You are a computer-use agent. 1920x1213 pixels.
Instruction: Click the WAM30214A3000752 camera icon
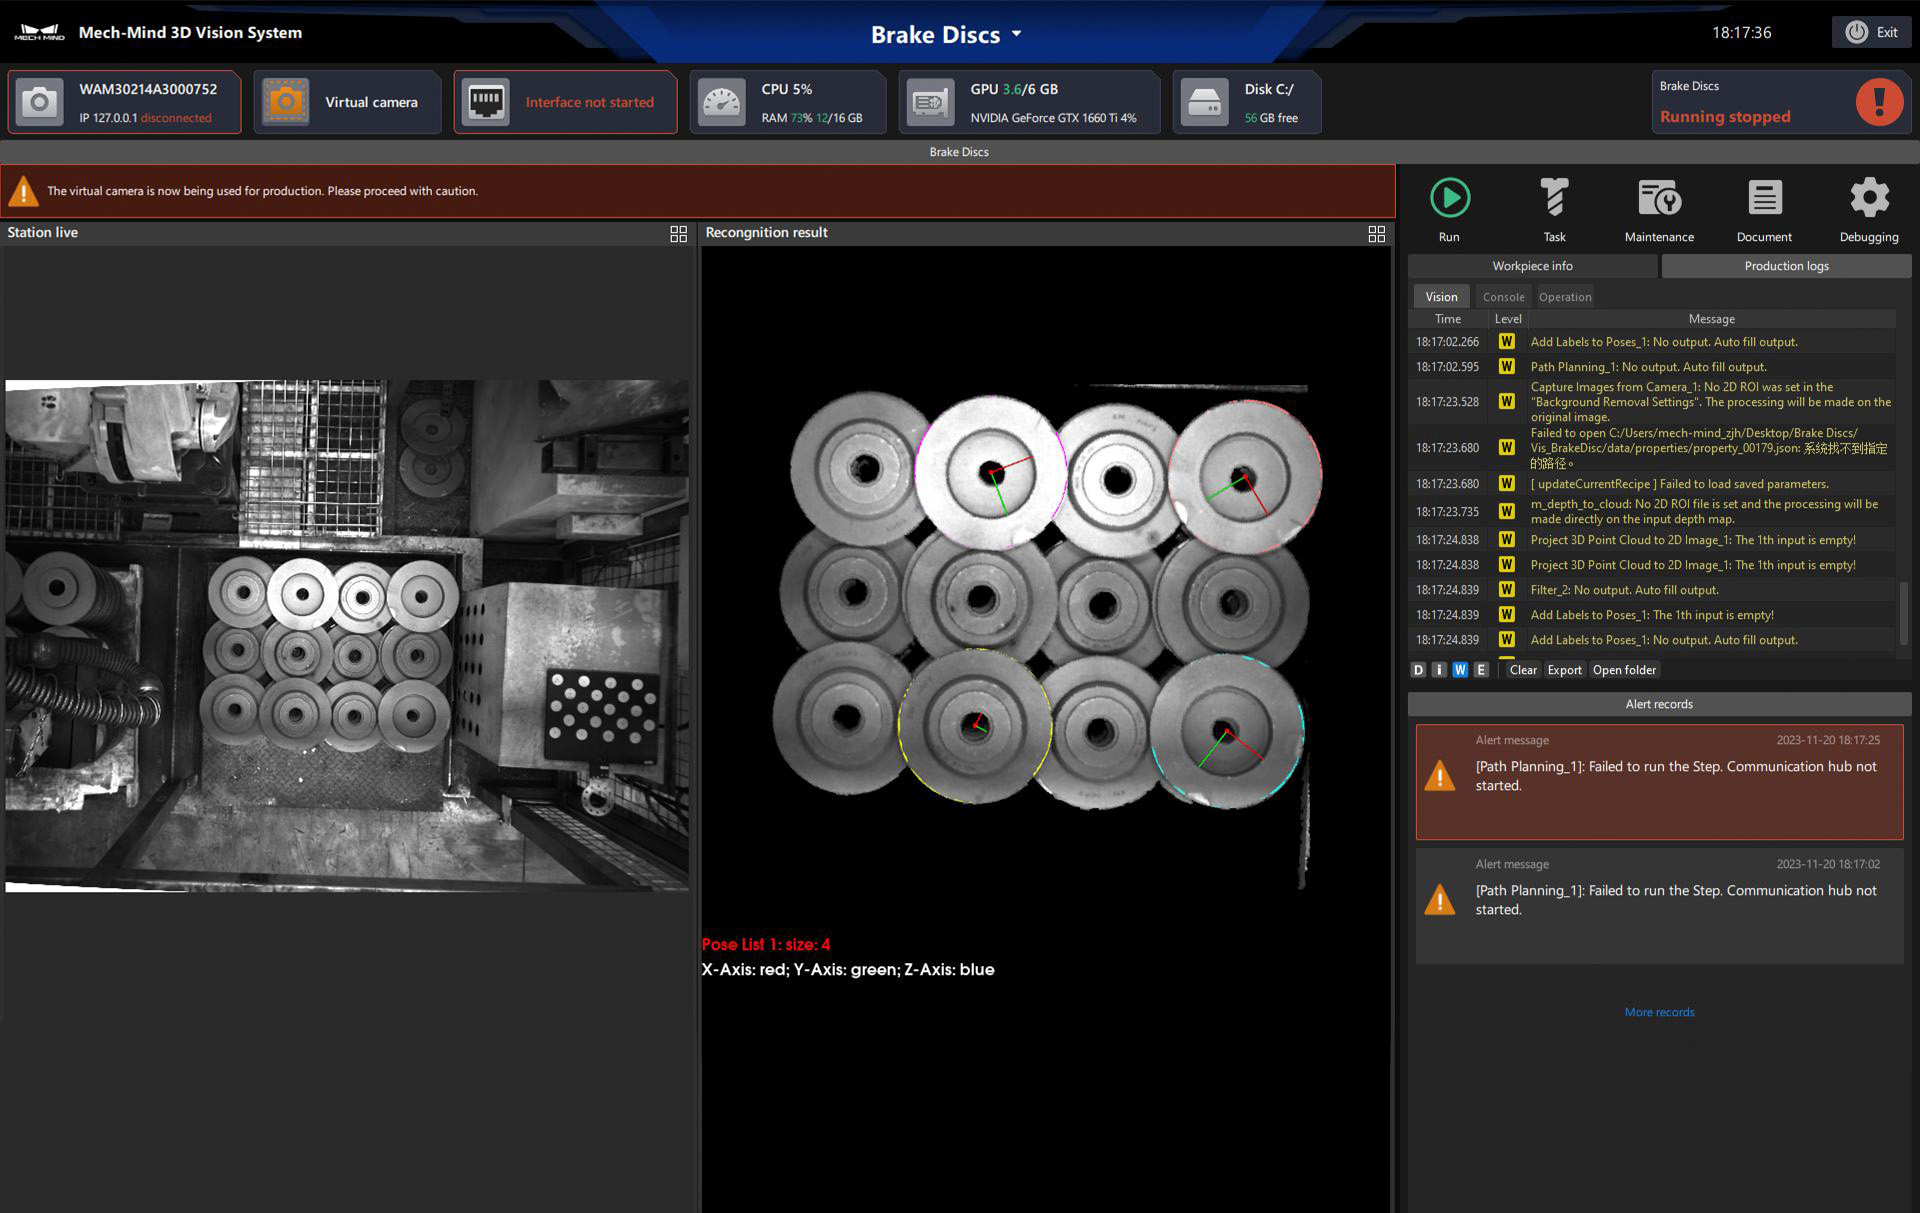click(x=40, y=102)
